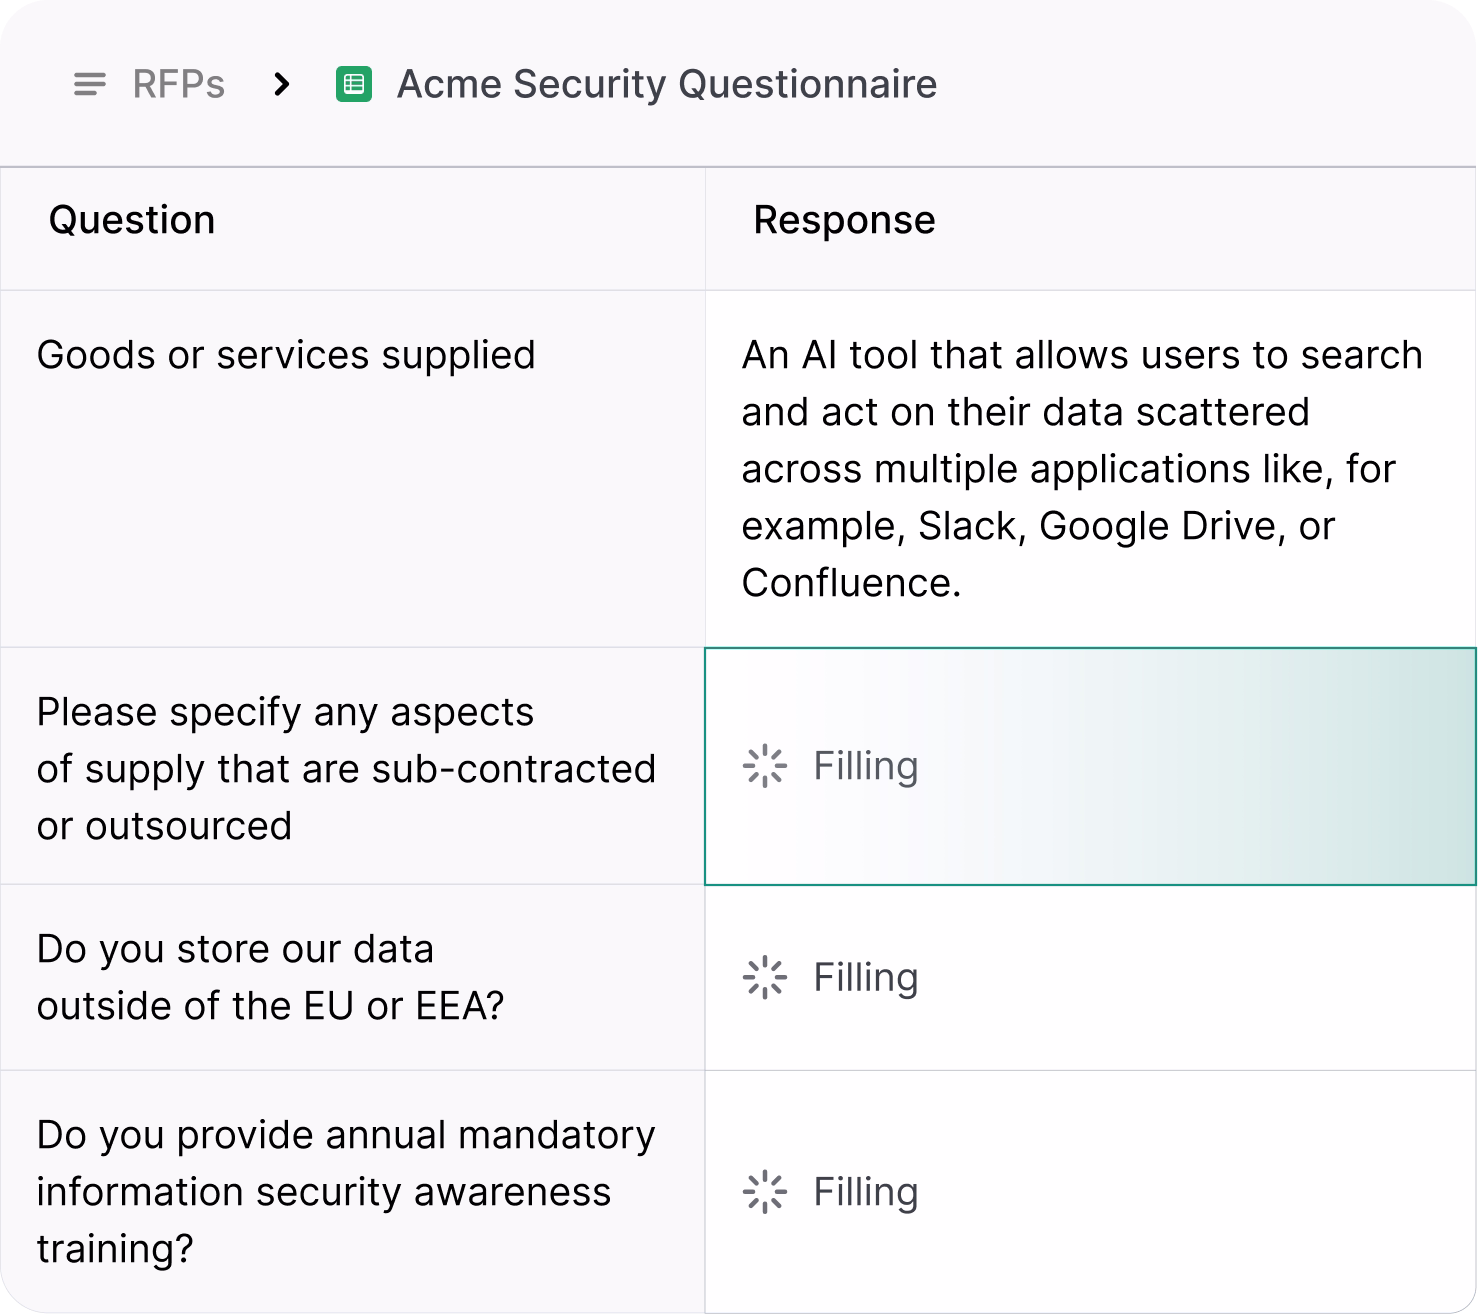Image resolution: width=1478 pixels, height=1314 pixels.
Task: Click the breadcrumb chevron arrow
Action: (x=282, y=85)
